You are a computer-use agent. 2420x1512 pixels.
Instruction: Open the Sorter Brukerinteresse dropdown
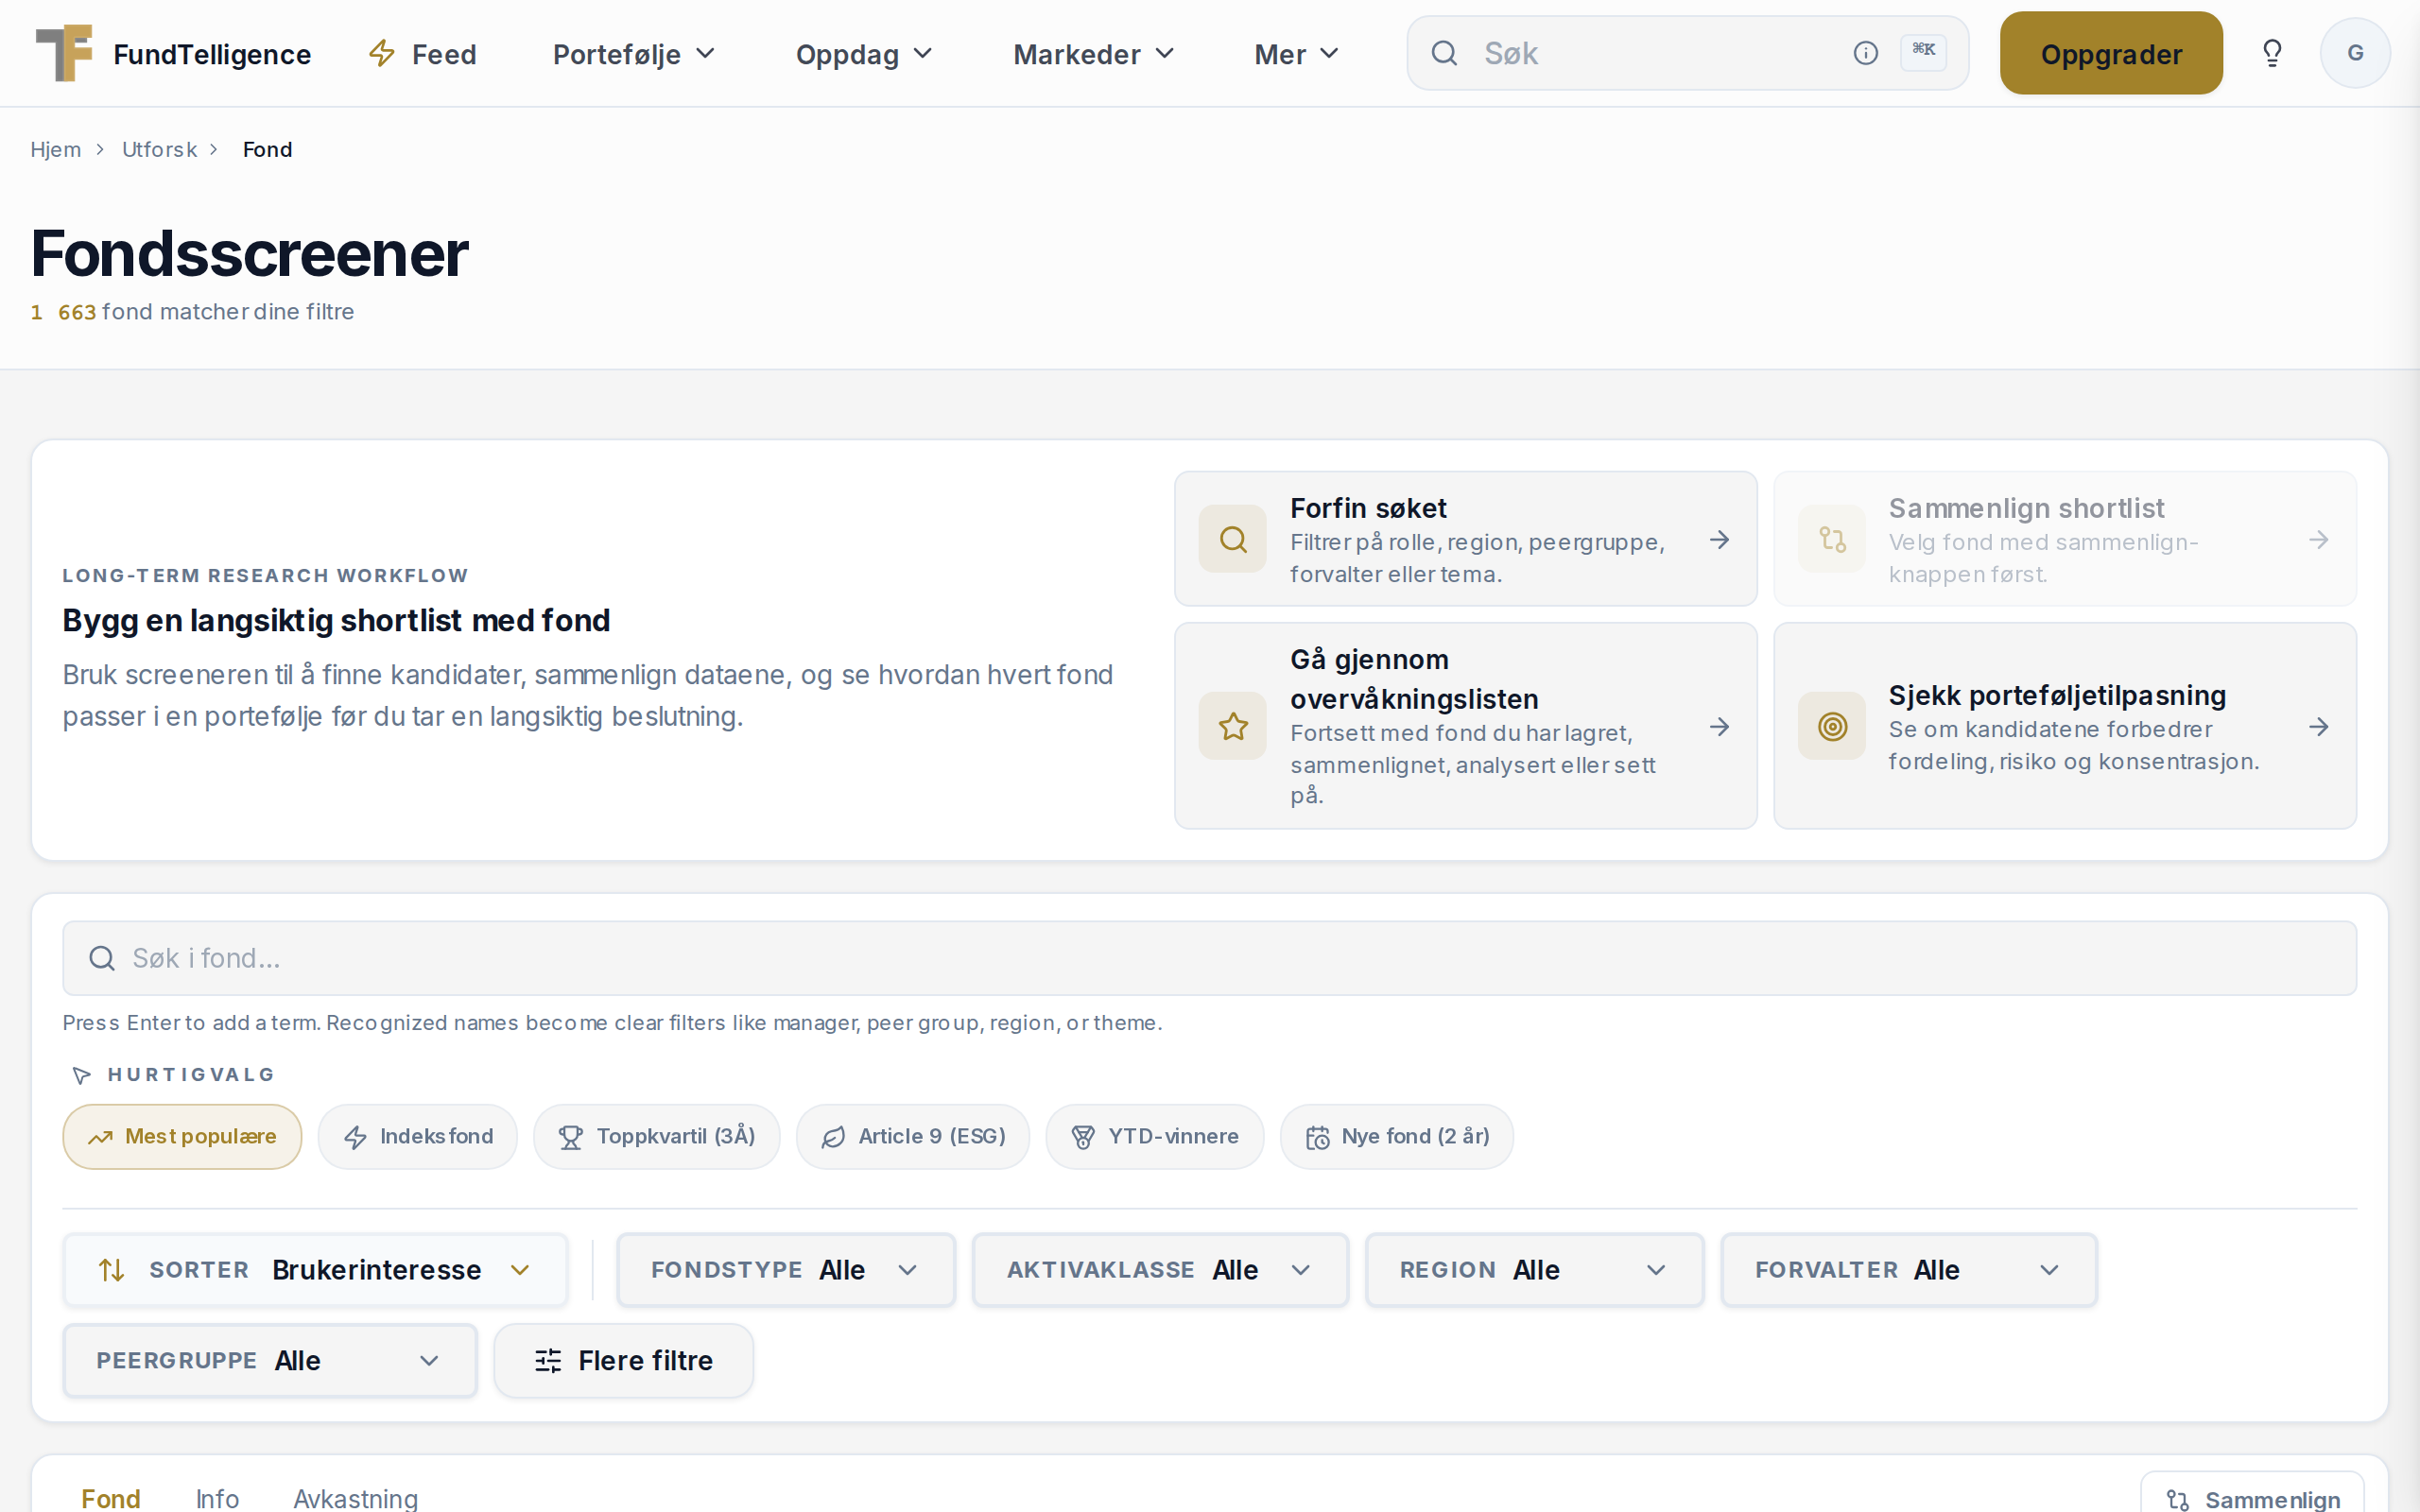click(315, 1270)
